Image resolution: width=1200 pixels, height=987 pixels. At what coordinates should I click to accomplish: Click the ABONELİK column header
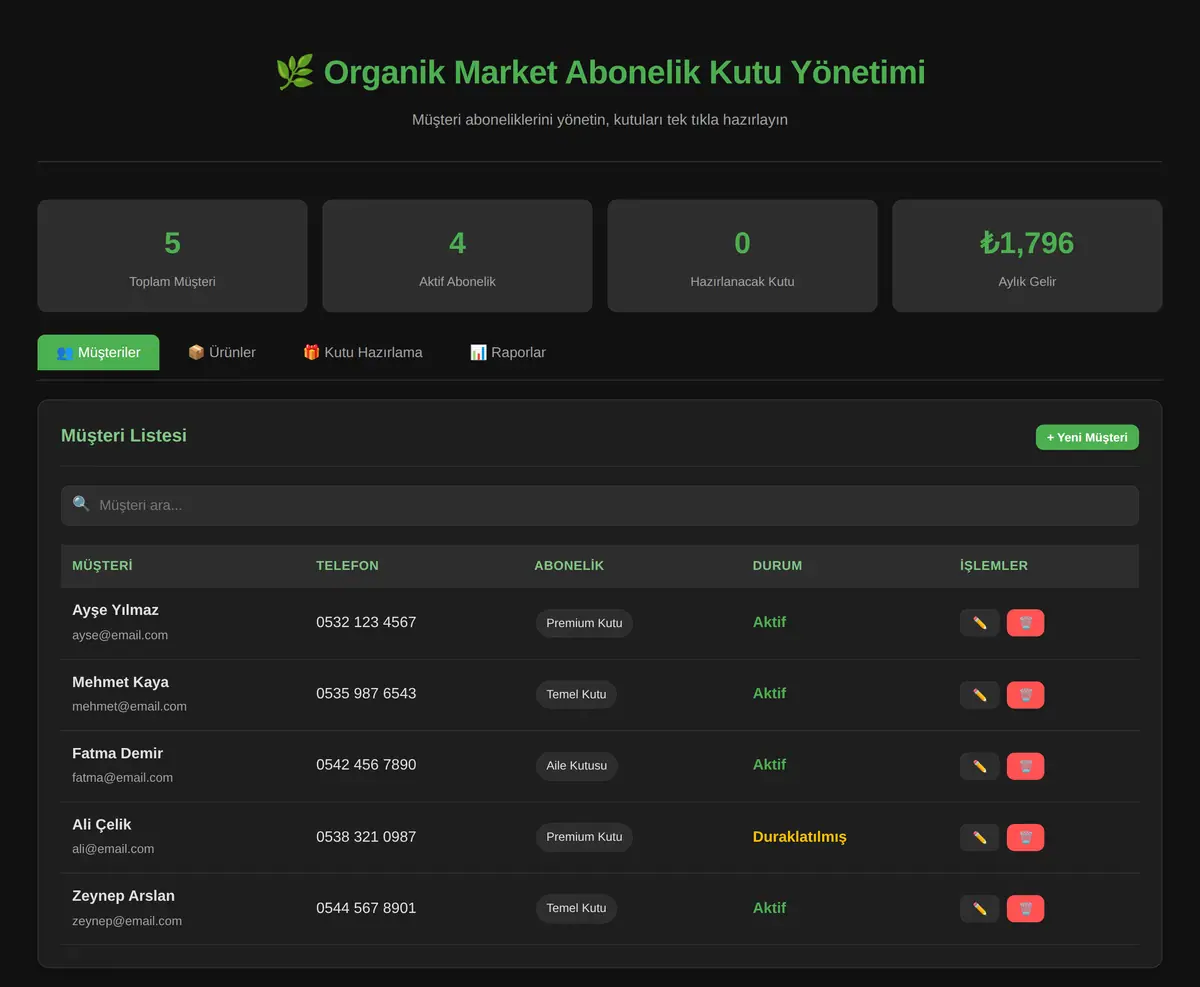(569, 566)
